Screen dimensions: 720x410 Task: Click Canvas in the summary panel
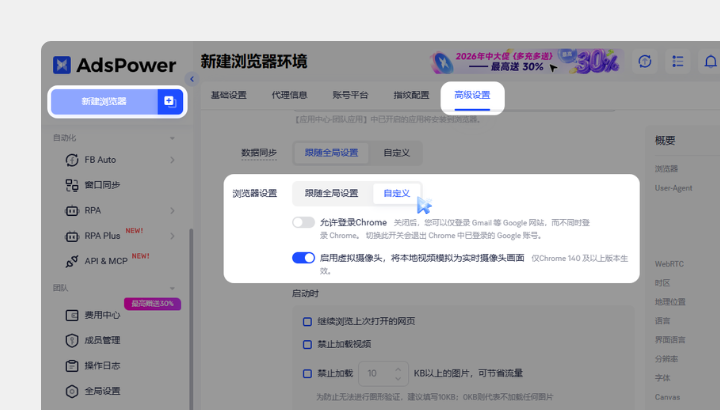click(x=667, y=397)
